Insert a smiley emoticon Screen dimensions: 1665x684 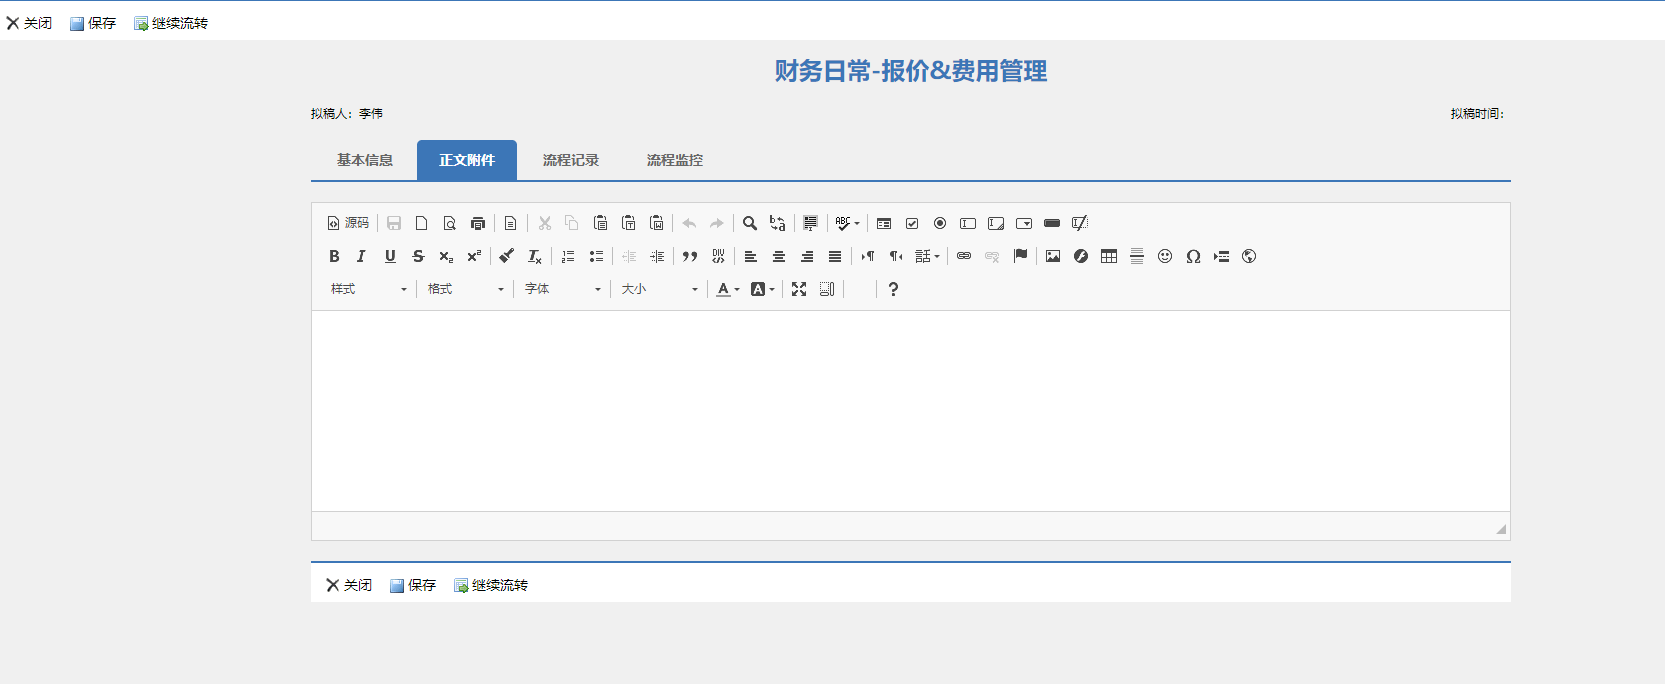point(1165,256)
